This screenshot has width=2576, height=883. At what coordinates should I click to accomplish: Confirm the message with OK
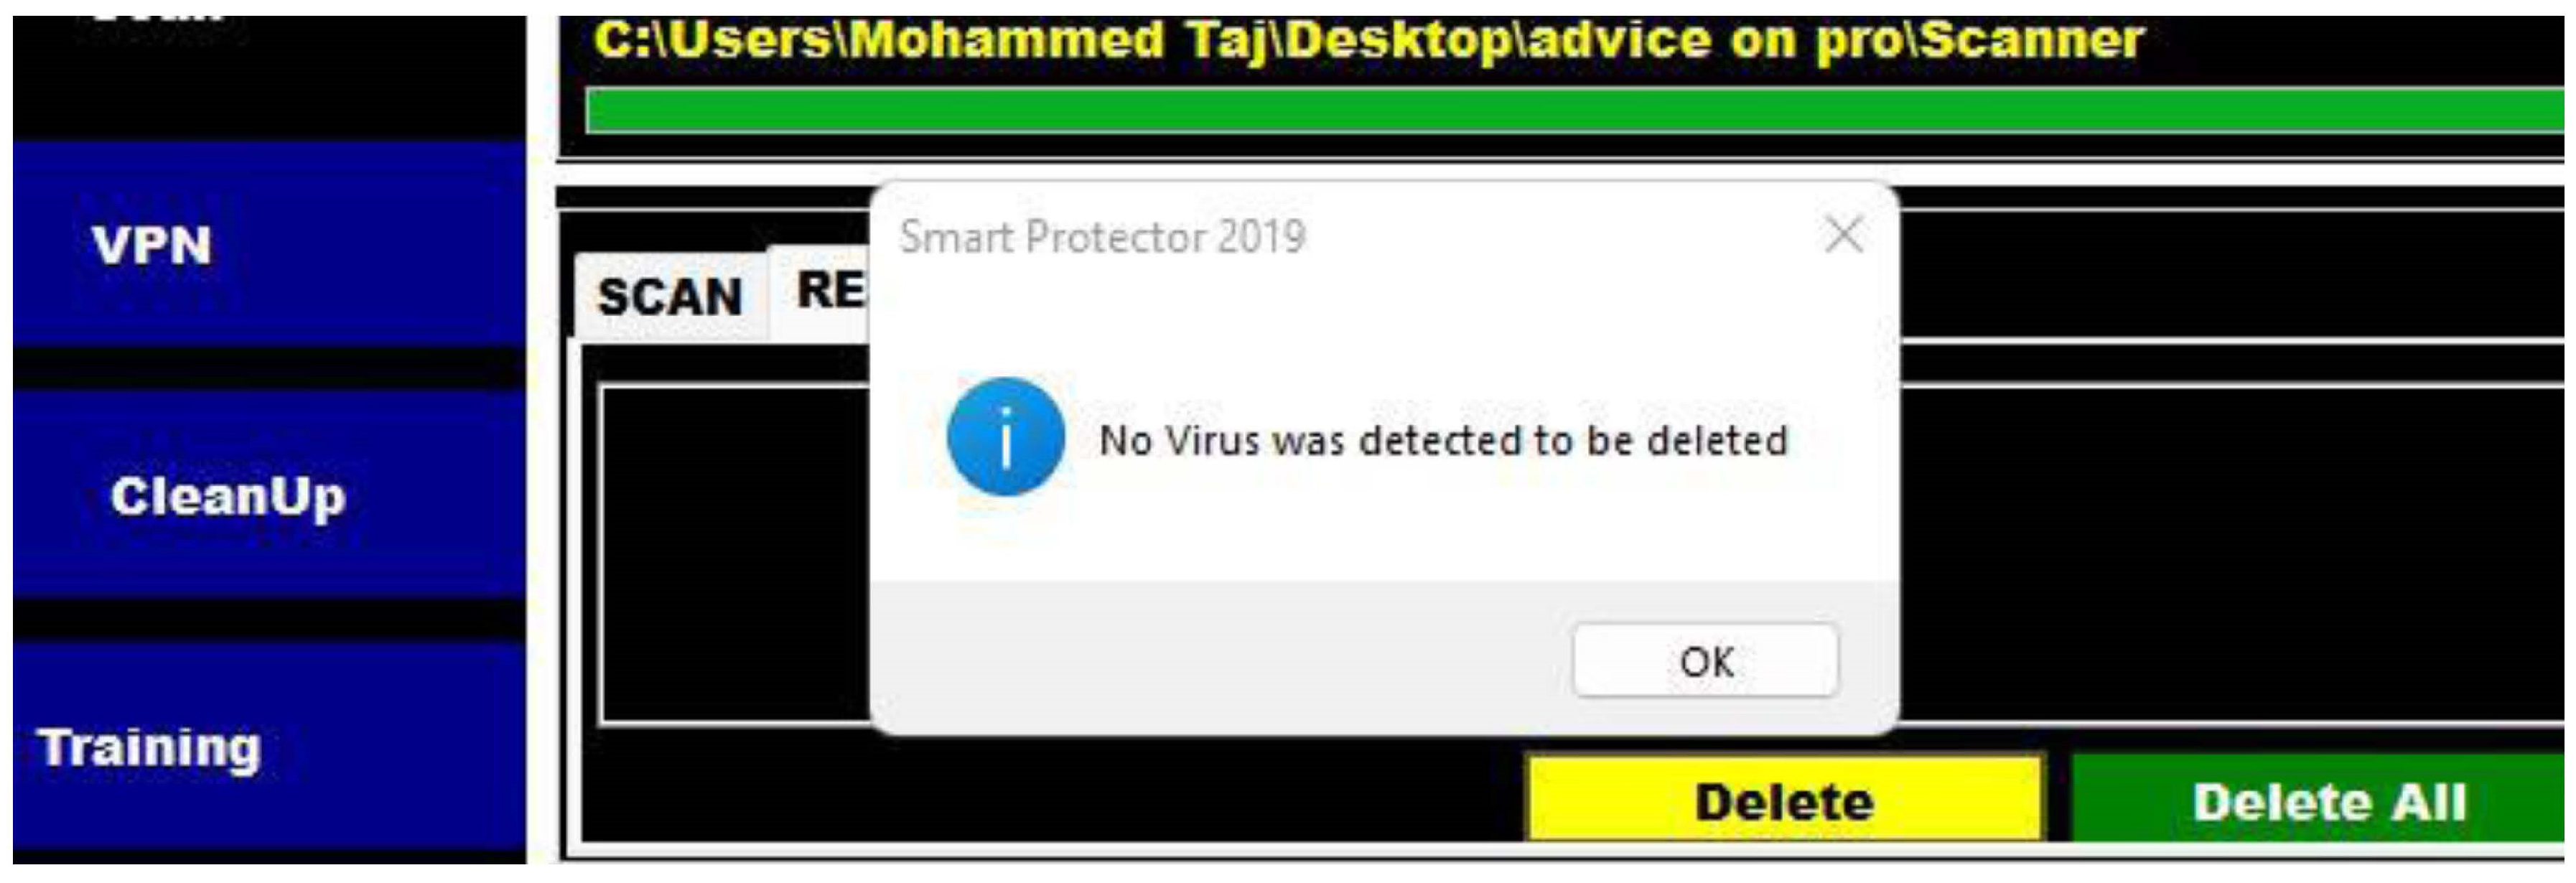[x=1705, y=661]
